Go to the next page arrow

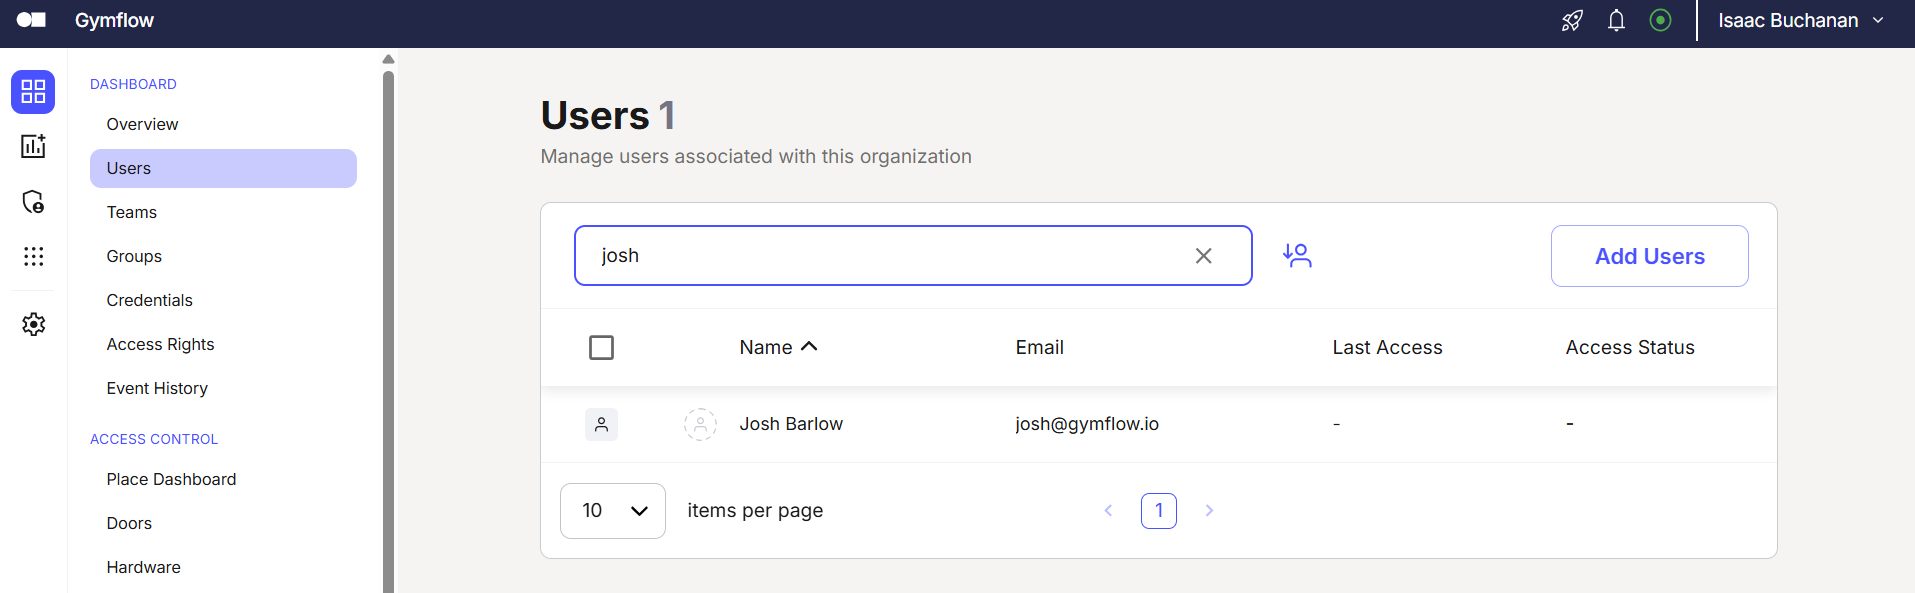1209,511
